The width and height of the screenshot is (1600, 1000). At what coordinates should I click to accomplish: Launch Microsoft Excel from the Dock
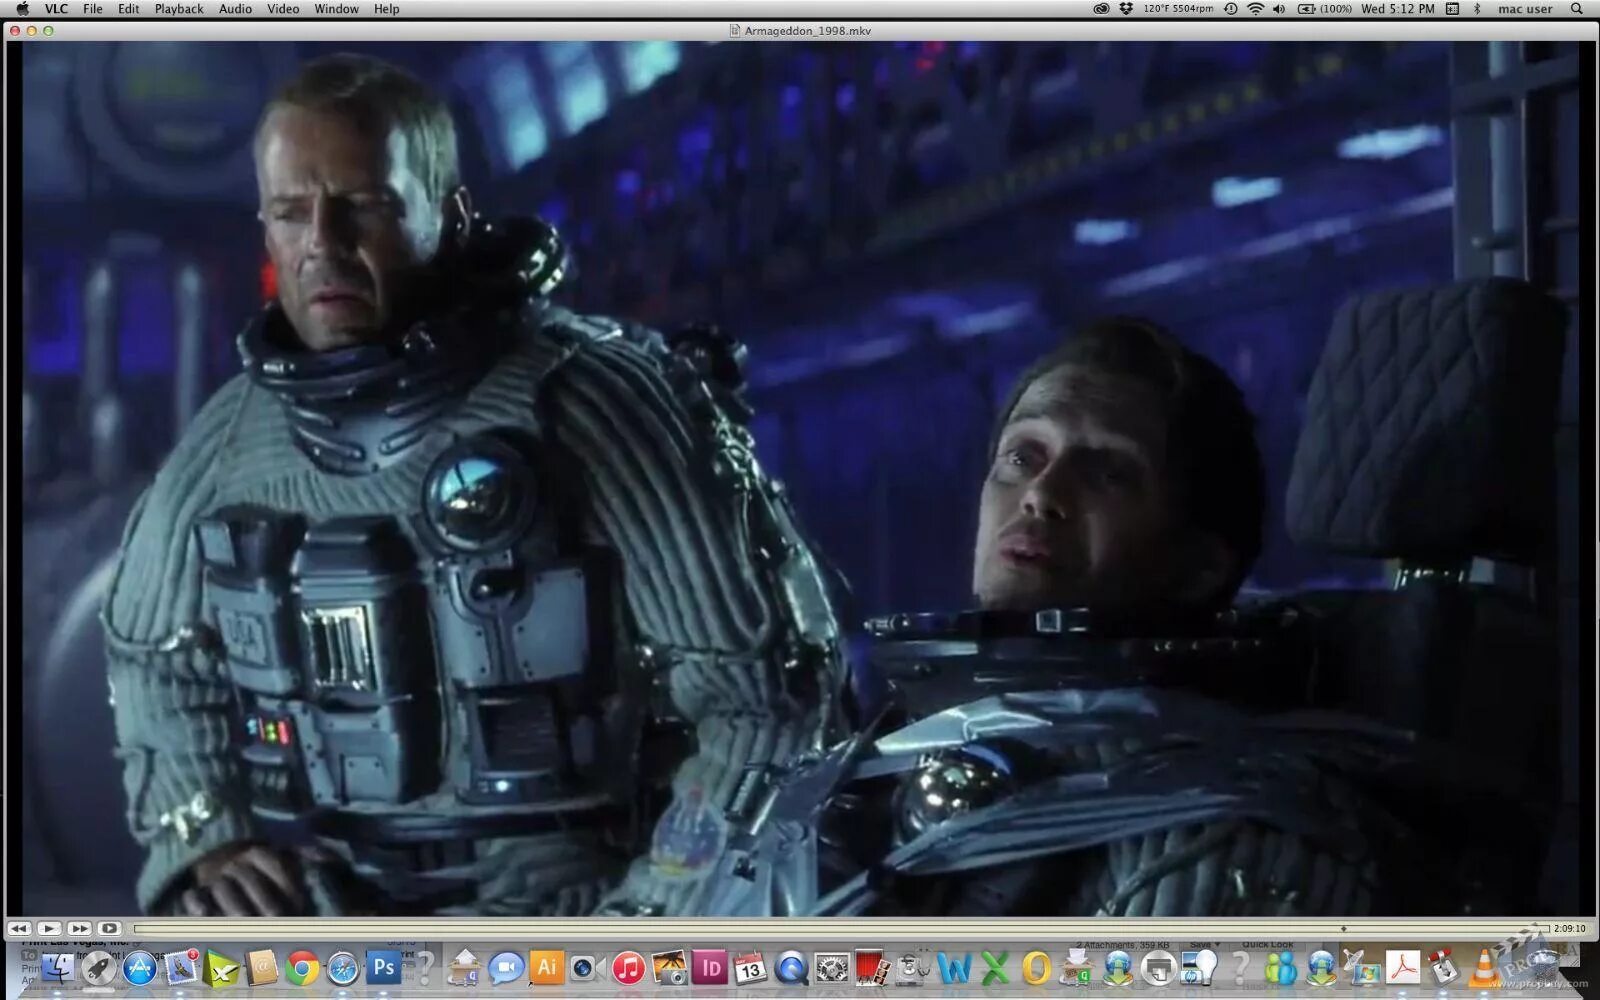995,968
